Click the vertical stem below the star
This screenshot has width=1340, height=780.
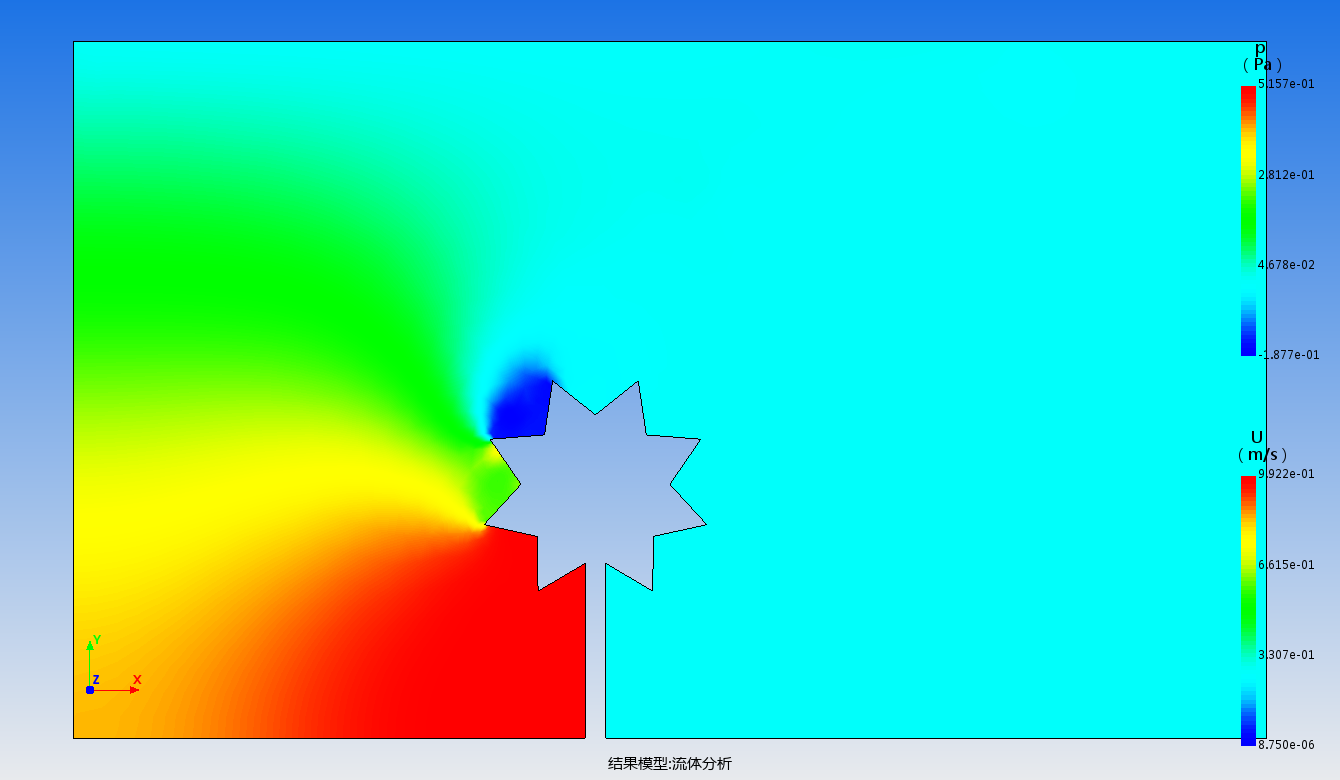(595, 650)
